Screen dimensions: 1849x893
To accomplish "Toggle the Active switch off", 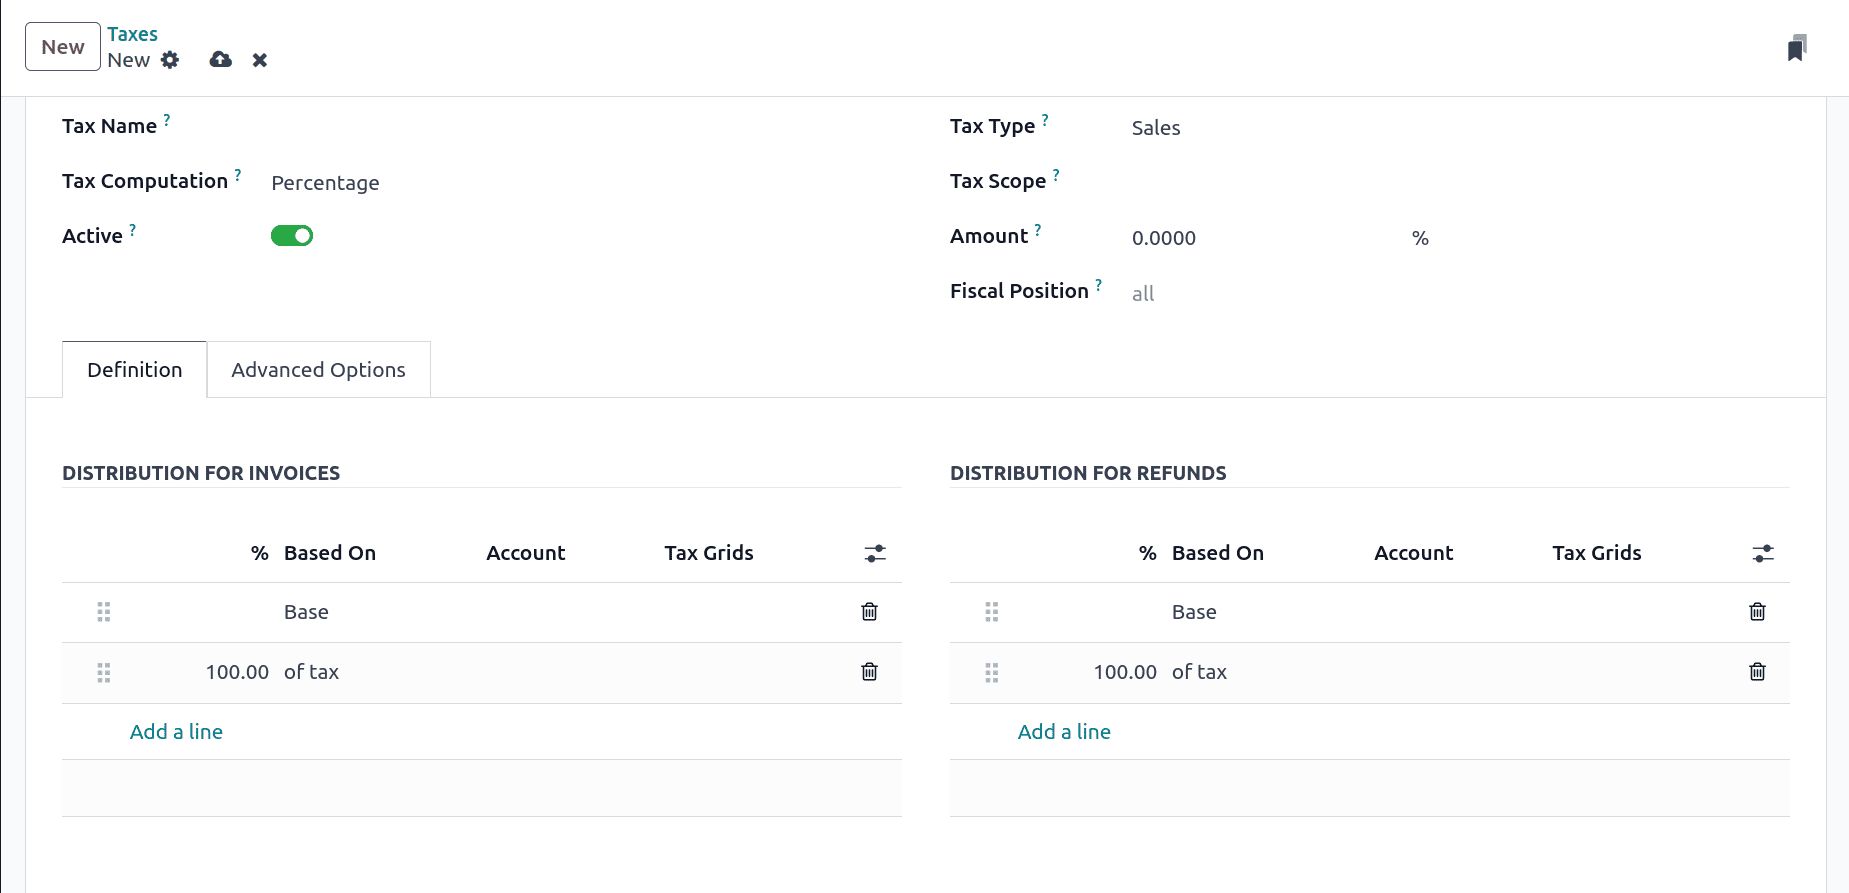I will [292, 236].
